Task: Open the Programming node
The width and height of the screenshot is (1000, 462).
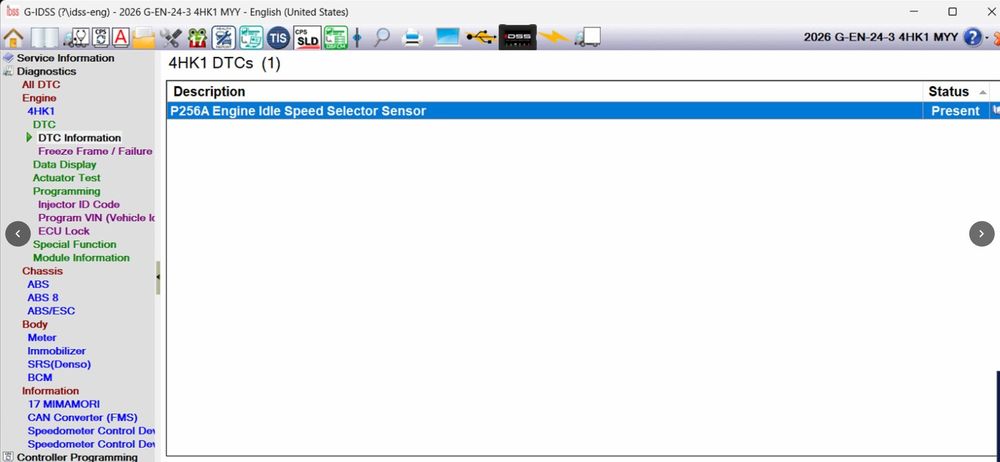Action: pyautogui.click(x=66, y=191)
